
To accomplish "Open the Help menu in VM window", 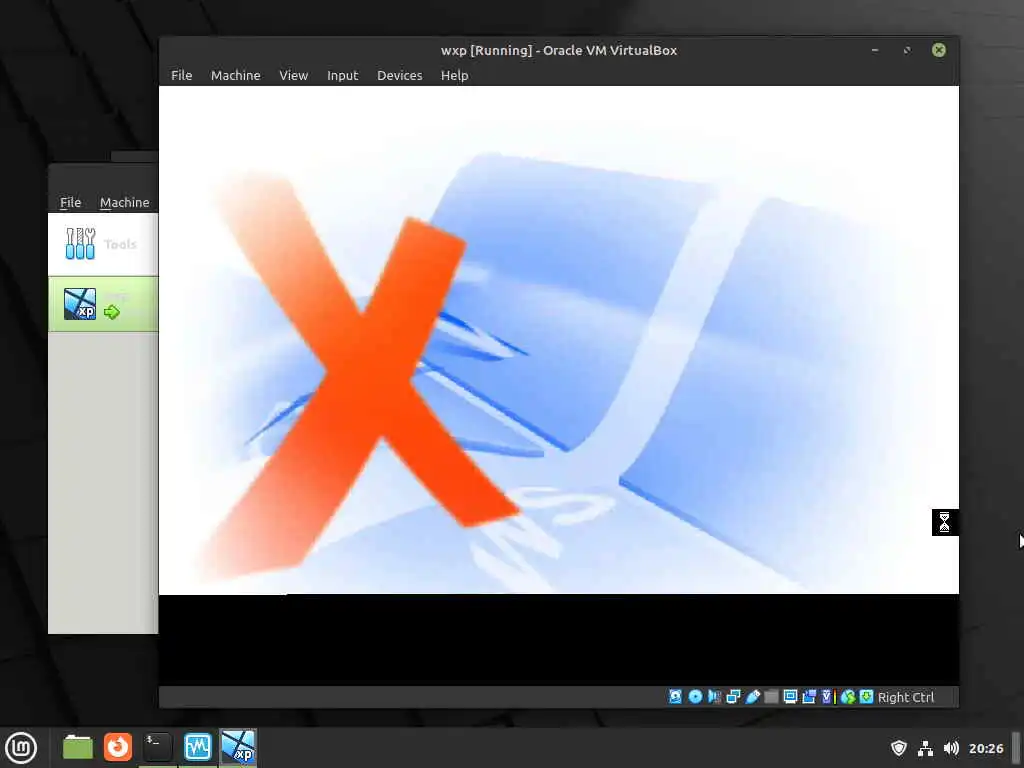I will [x=455, y=75].
